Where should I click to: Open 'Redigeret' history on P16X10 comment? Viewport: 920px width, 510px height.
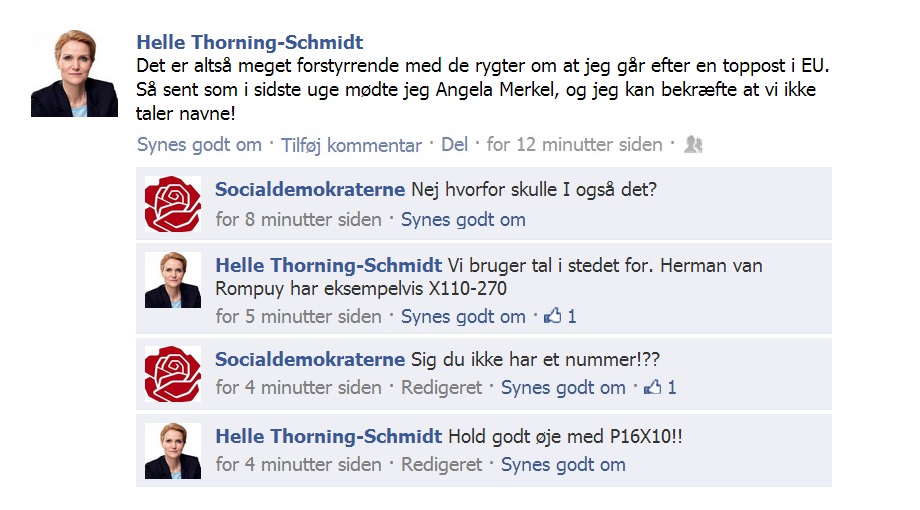tap(441, 465)
